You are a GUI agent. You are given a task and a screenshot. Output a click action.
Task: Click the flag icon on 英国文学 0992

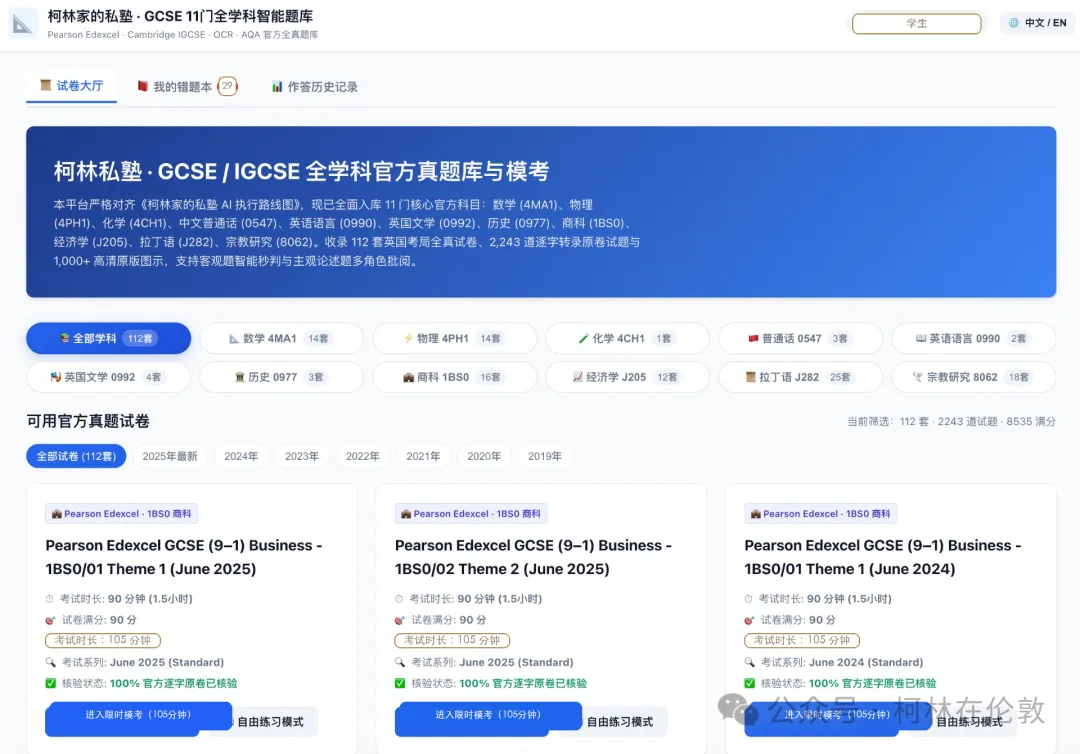tap(56, 377)
